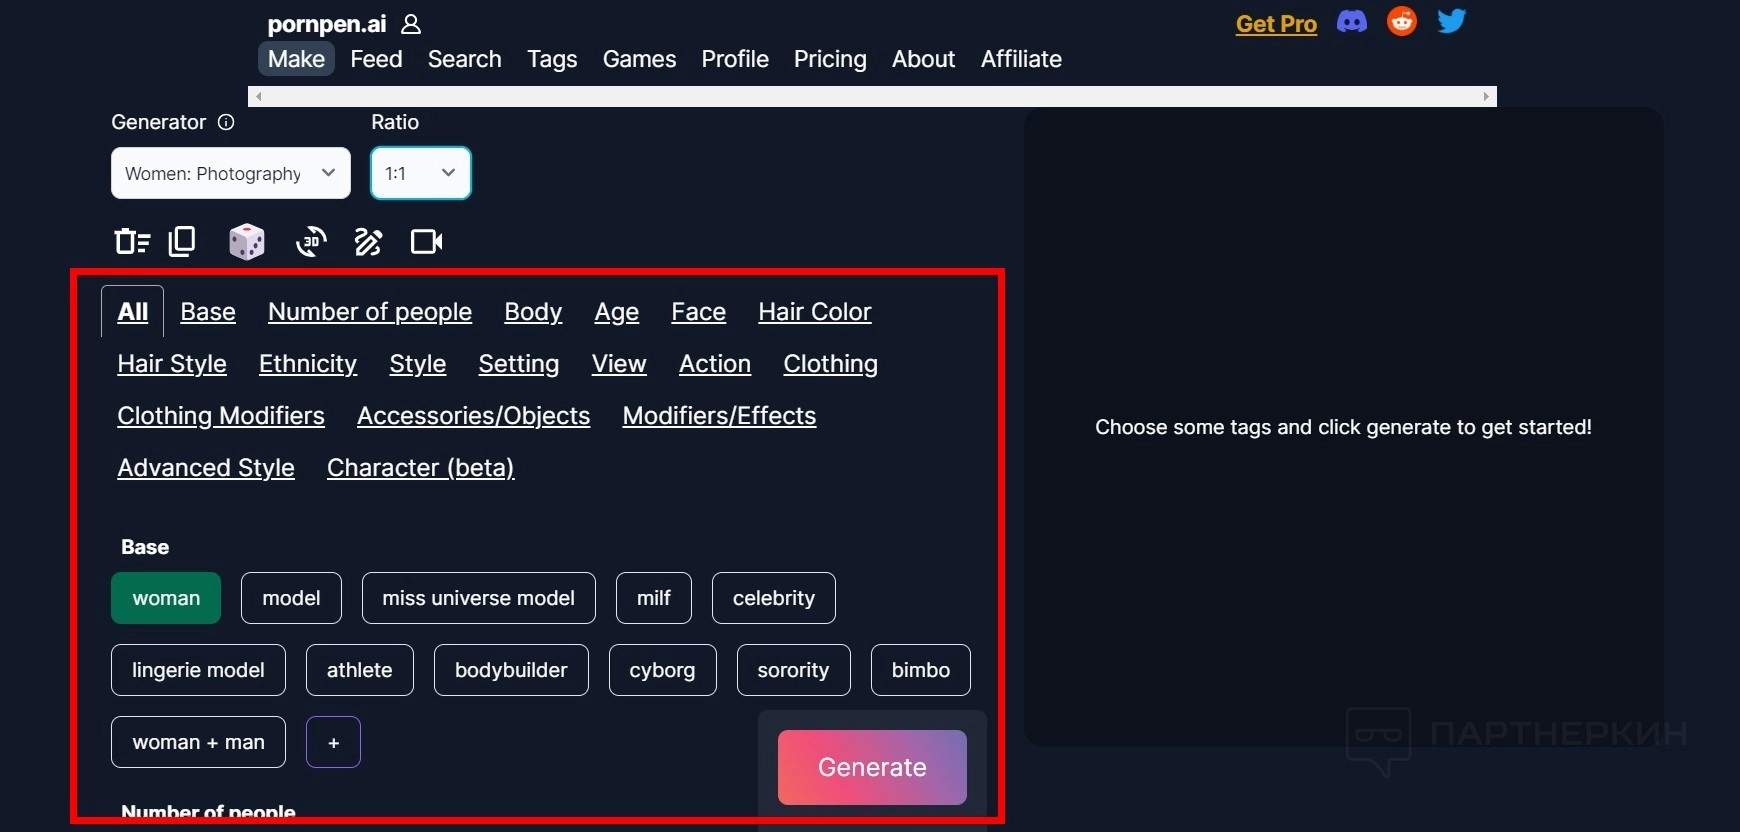Toggle the 'athlete' tag
Screen dimensions: 1740x832
pos(360,670)
